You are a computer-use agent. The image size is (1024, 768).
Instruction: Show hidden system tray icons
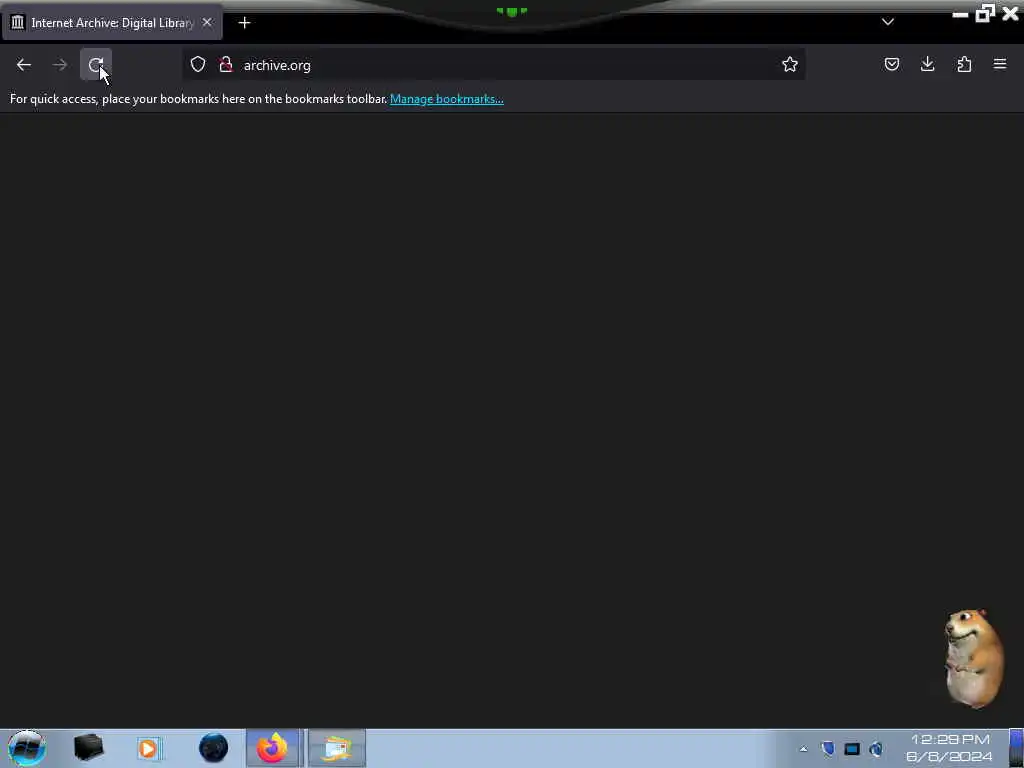[x=803, y=749]
